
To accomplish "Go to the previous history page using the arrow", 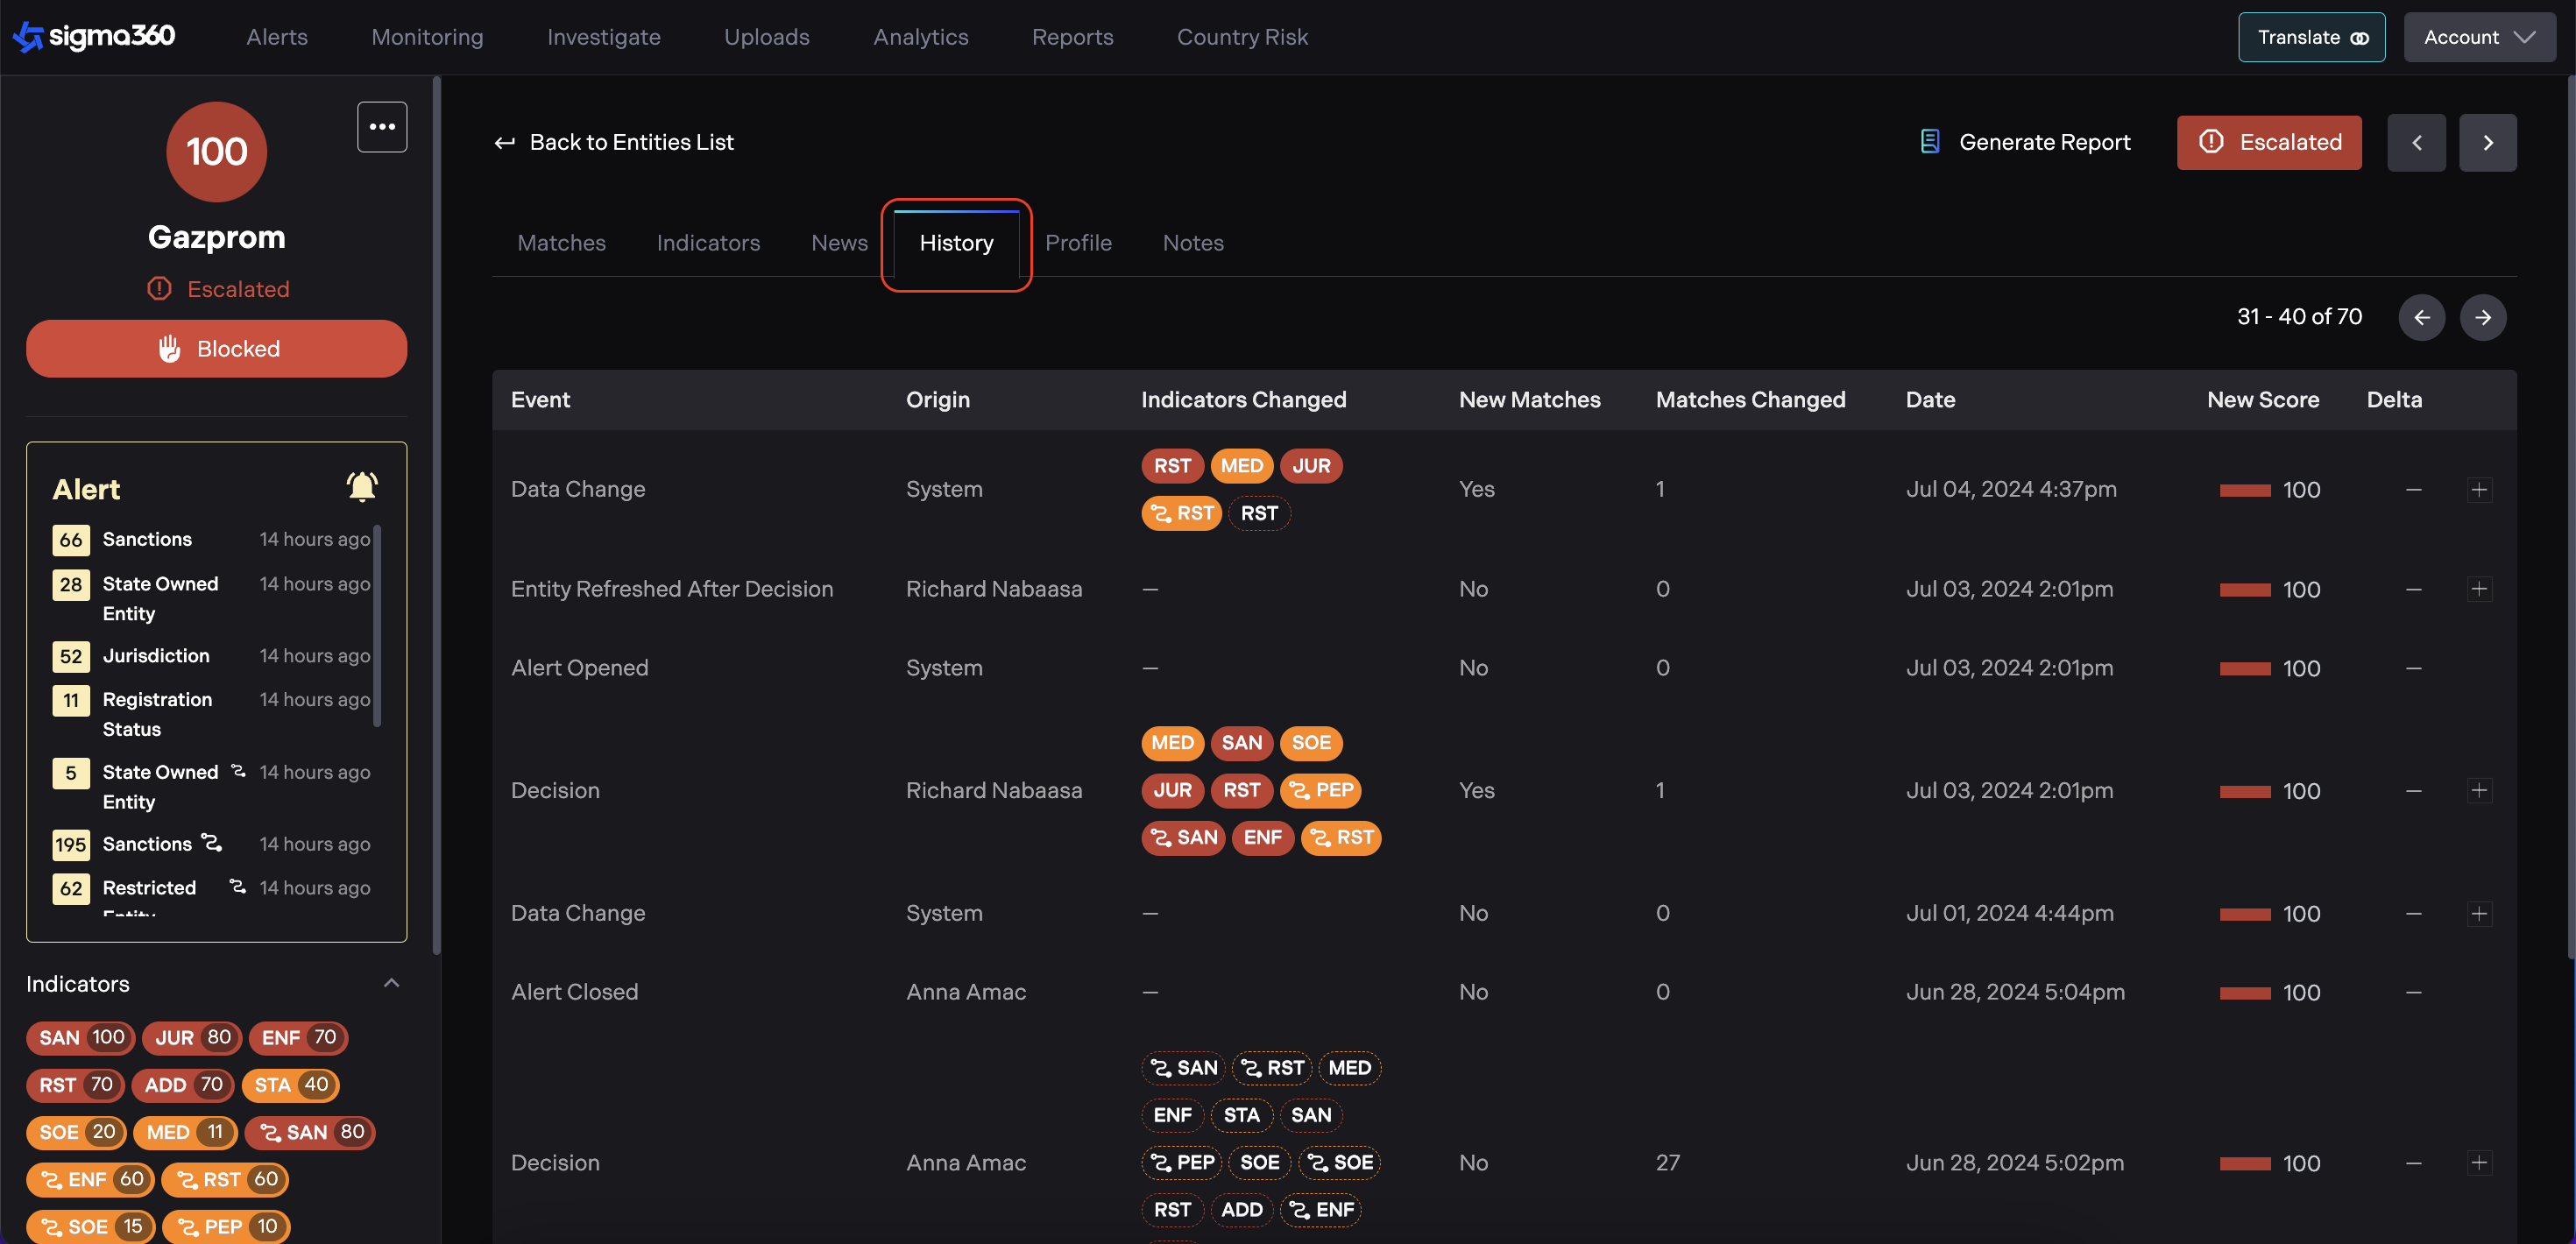I will click(x=2421, y=317).
